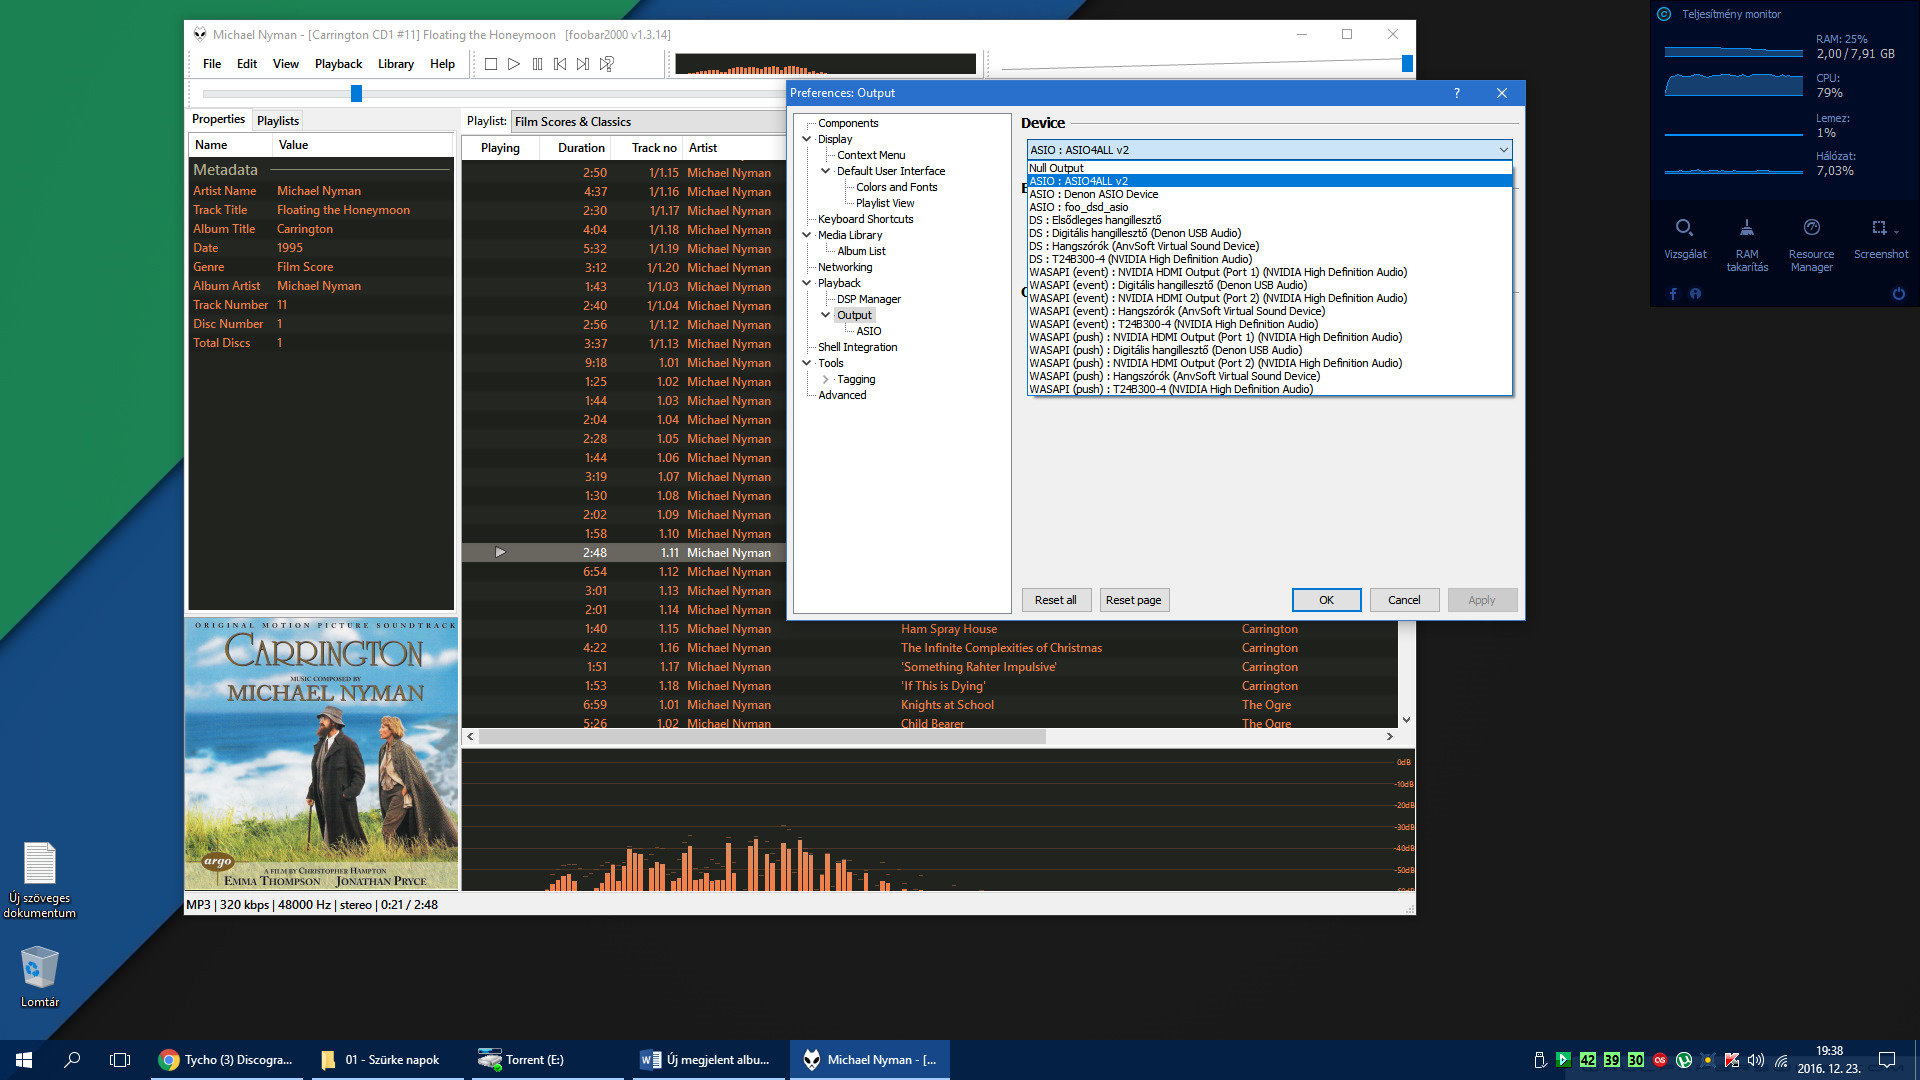Click the help question mark in Preferences
This screenshot has width=1920, height=1080.
click(1456, 93)
